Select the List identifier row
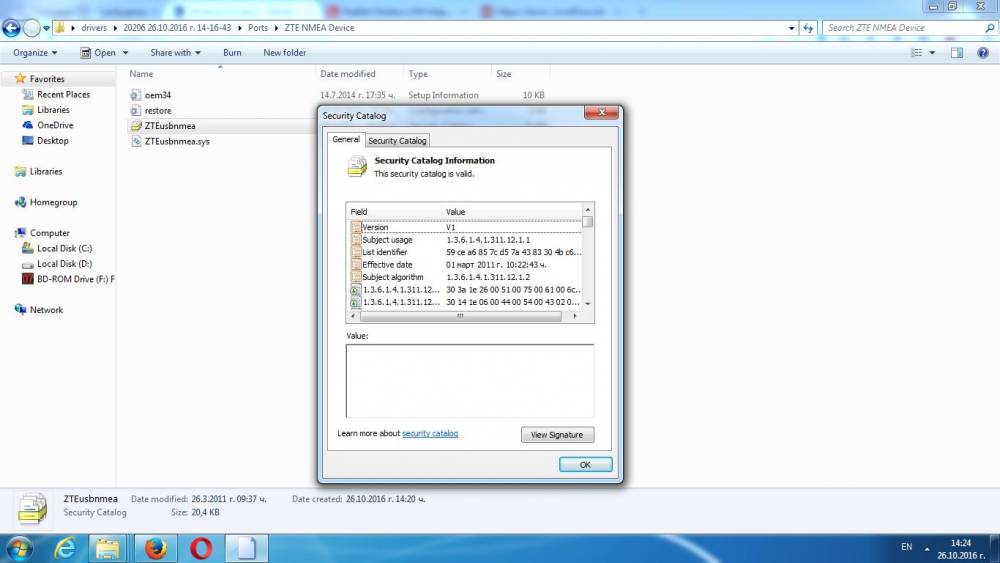Image resolution: width=1000 pixels, height=563 pixels. 466,252
